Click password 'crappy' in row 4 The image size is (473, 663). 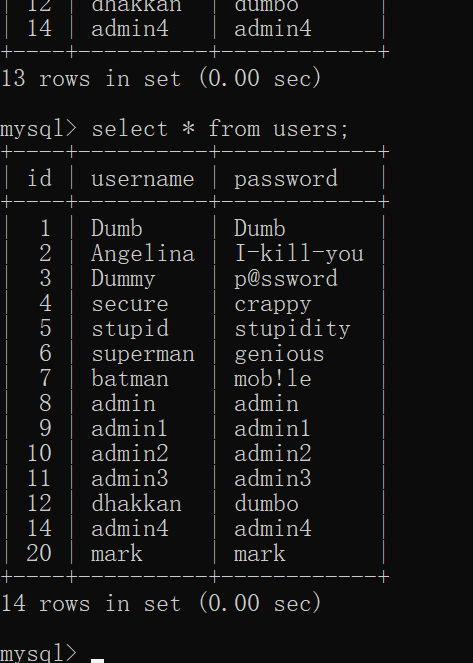point(273,305)
